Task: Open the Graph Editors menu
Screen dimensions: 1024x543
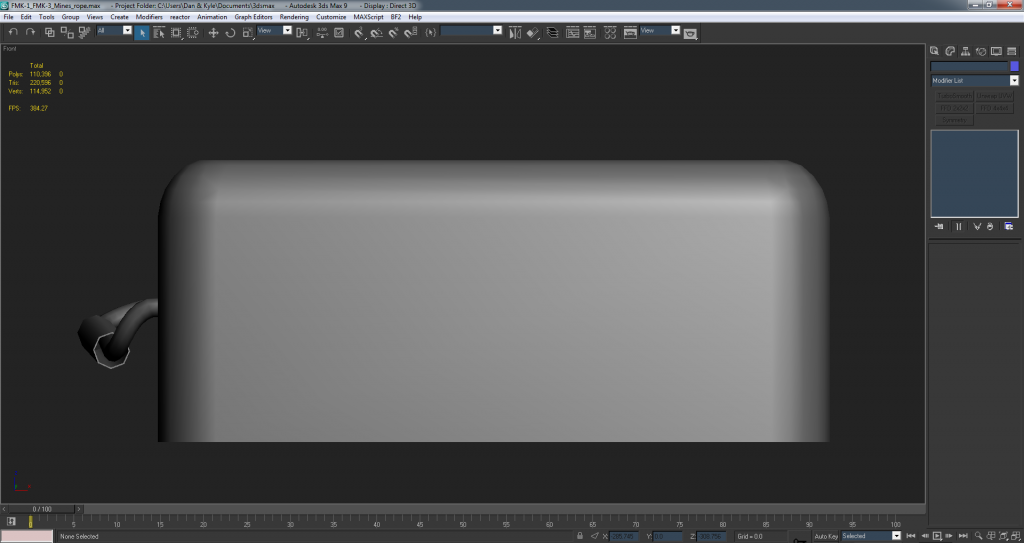Action: point(253,17)
